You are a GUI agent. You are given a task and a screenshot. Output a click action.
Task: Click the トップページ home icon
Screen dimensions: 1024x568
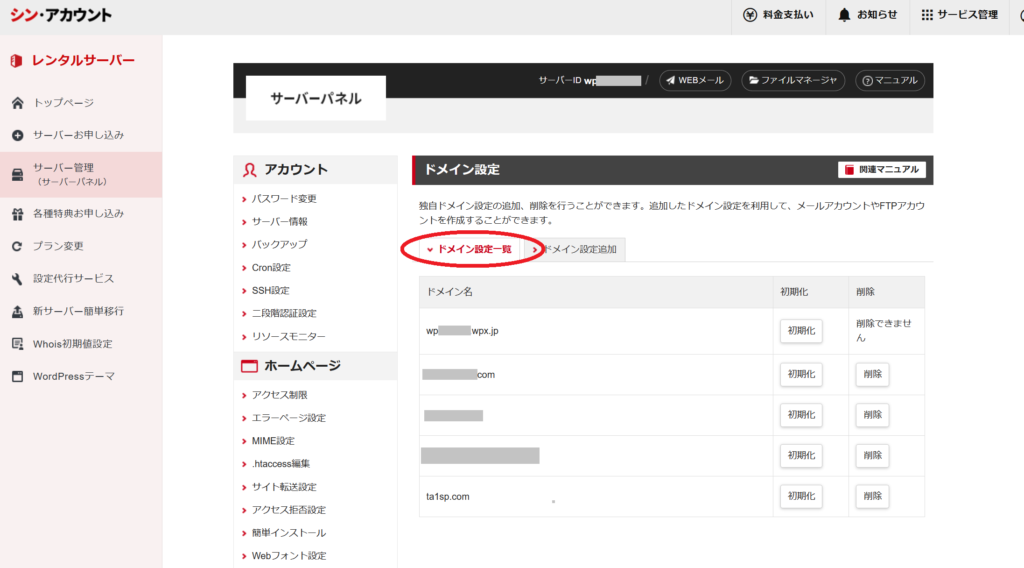tap(17, 103)
